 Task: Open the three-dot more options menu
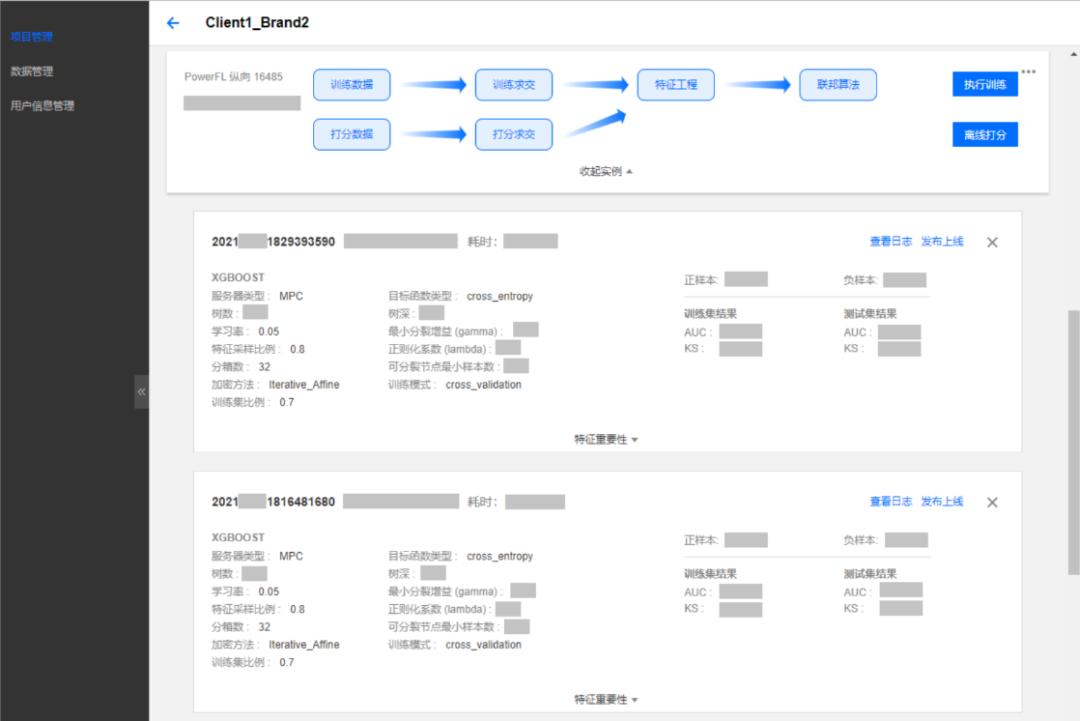[1028, 72]
